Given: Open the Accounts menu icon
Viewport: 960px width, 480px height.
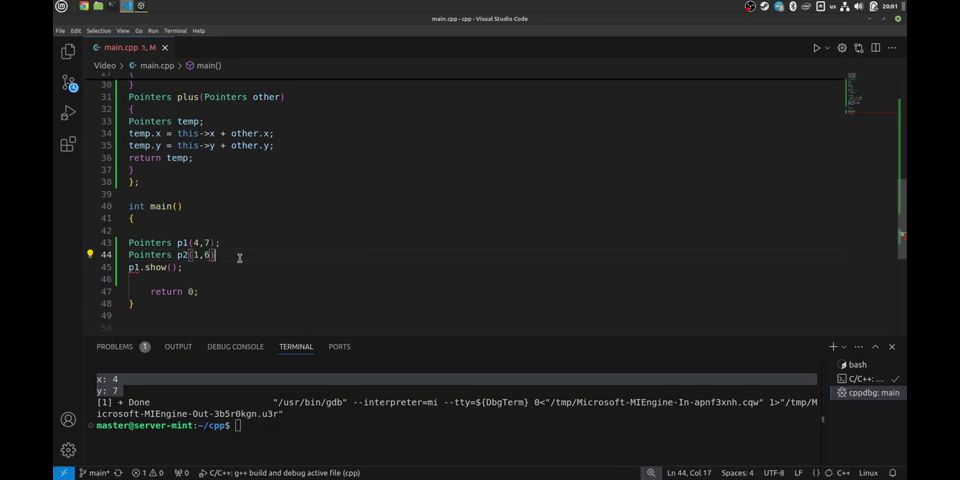Looking at the screenshot, I should click(68, 419).
